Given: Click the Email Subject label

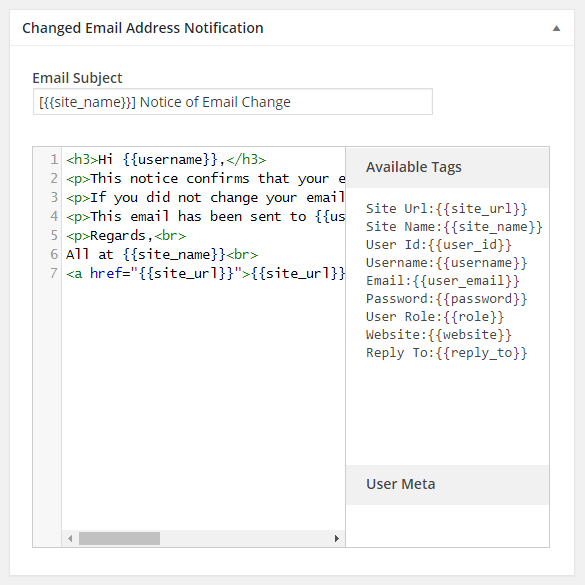Looking at the screenshot, I should coord(77,78).
